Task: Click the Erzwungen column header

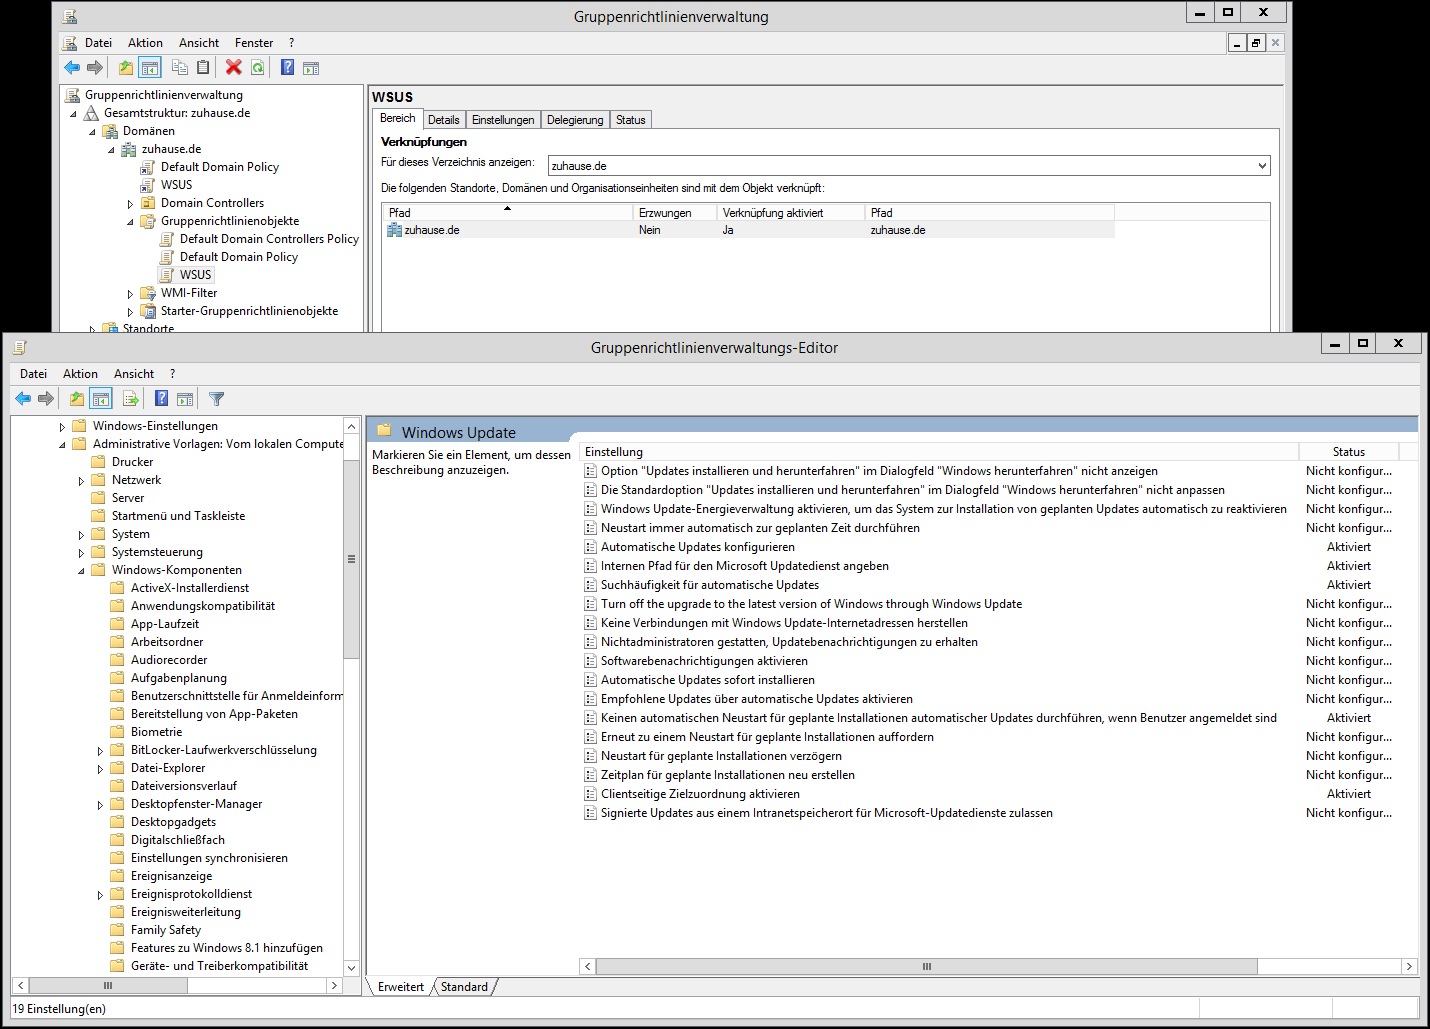Action: pos(676,213)
